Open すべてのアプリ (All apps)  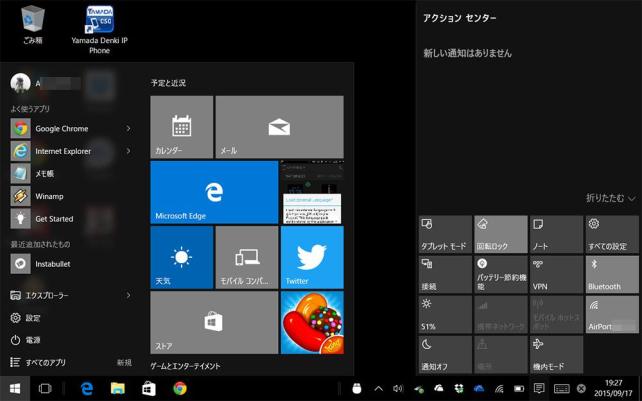[38, 362]
